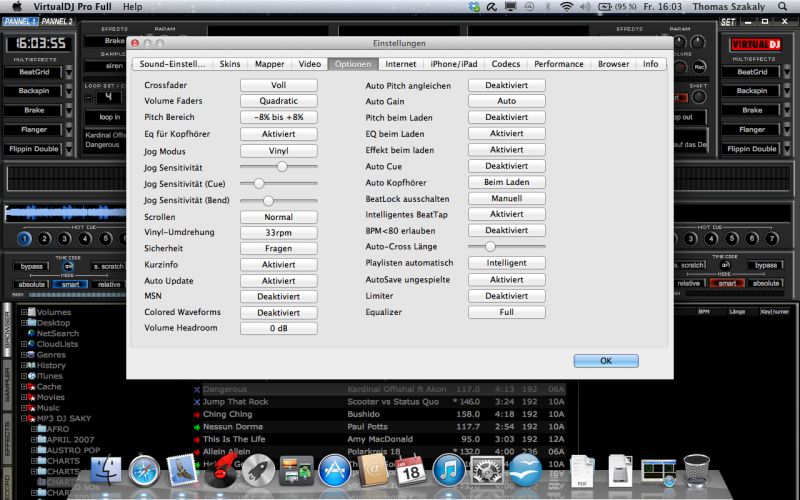Open the Performance tab
This screenshot has width=800, height=500.
[x=559, y=64]
